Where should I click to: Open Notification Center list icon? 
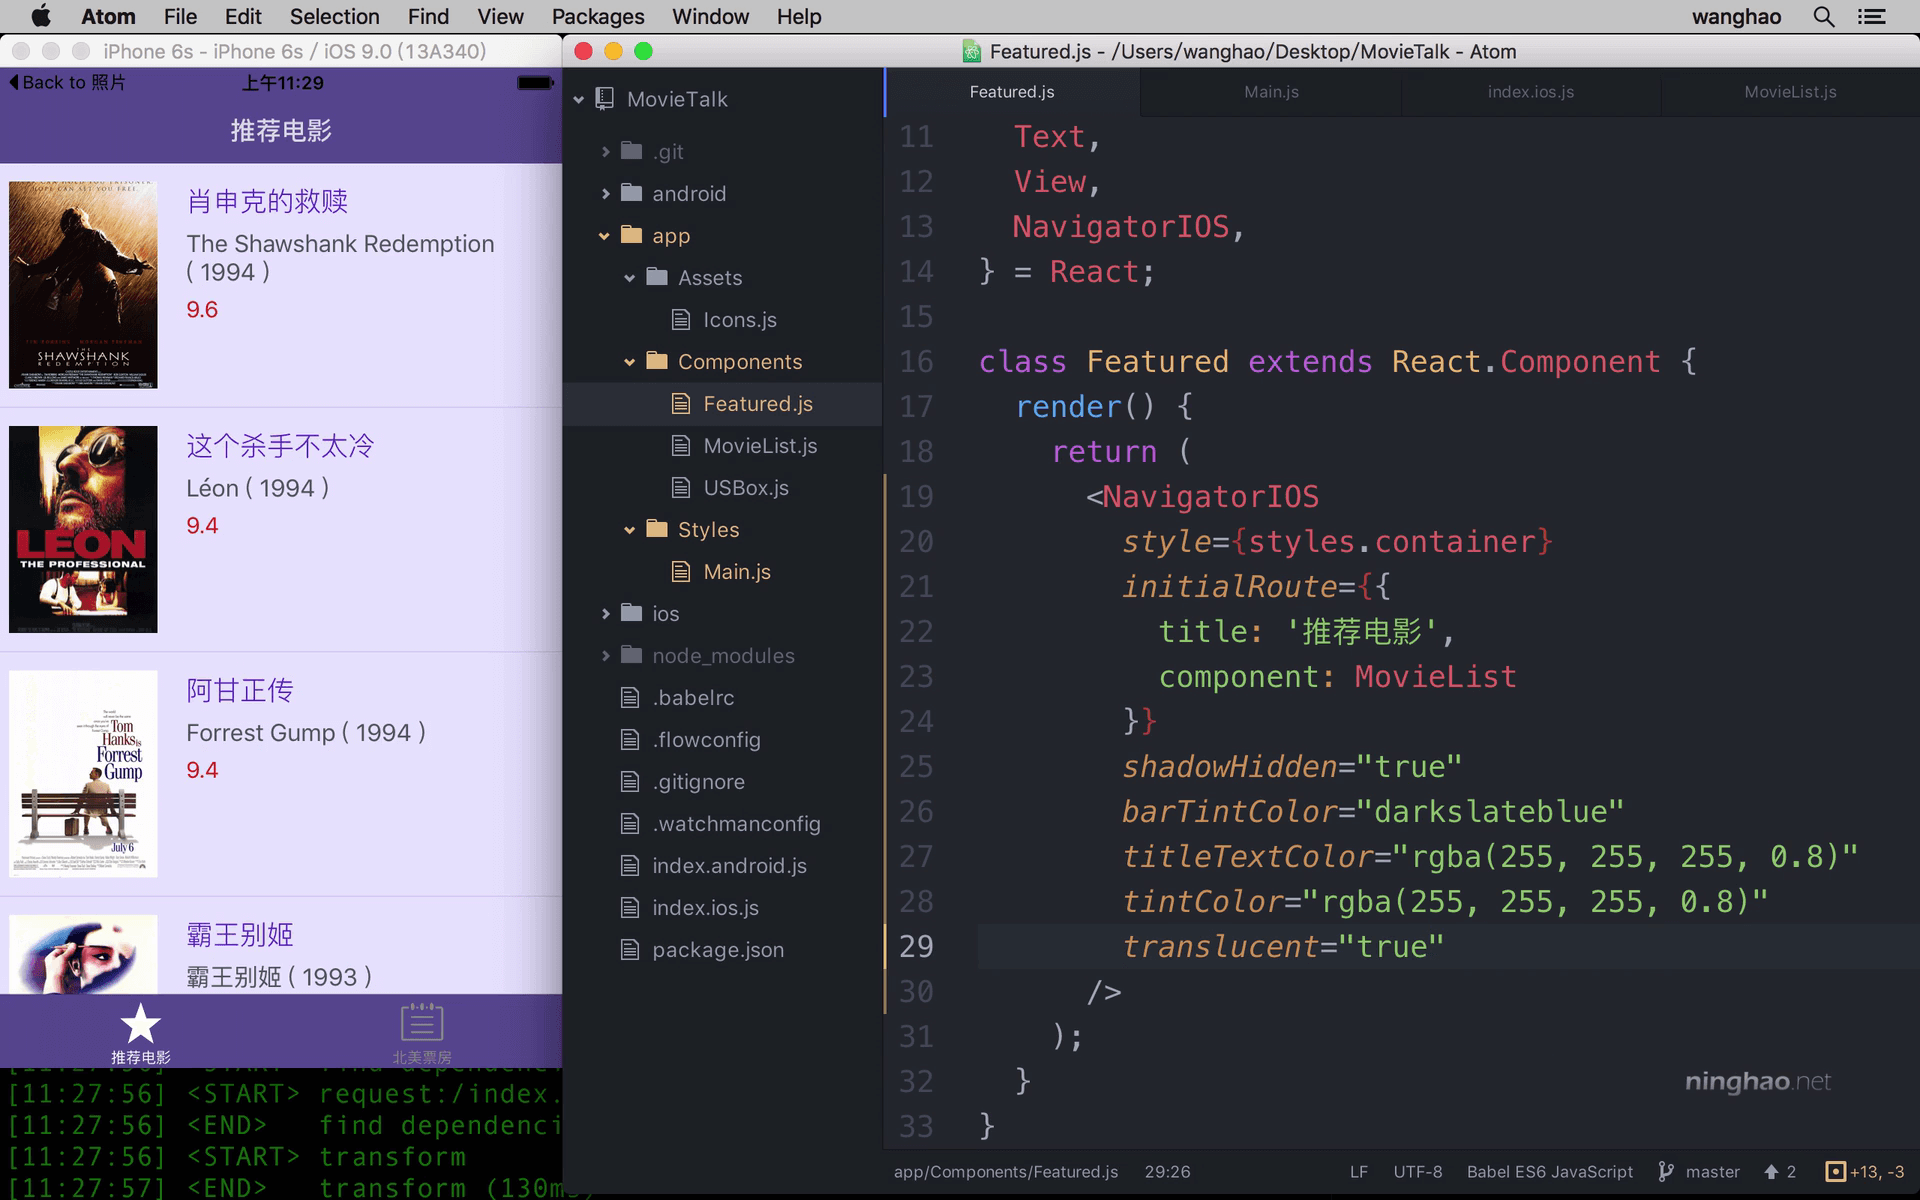click(1871, 17)
